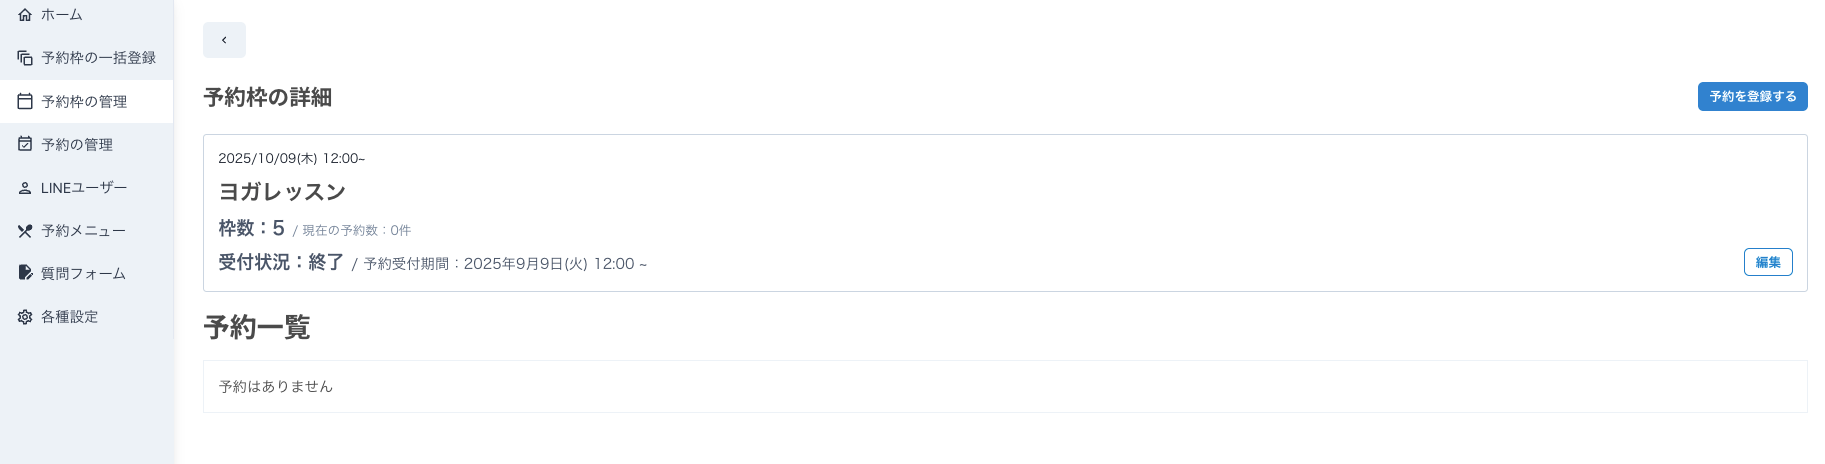1825x464 pixels.
Task: Click the utensils icon beside 予約メニュー
Action: (25, 231)
